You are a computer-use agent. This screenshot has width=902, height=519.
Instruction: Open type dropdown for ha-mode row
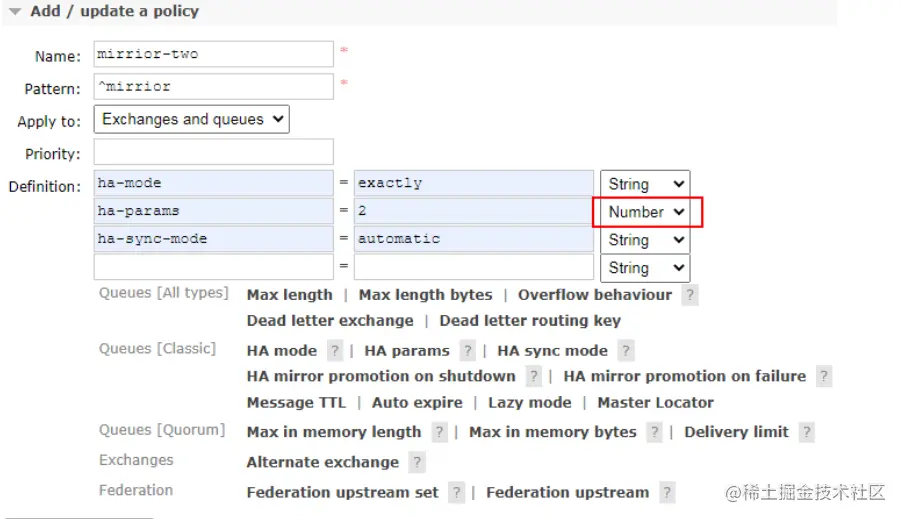[645, 184]
